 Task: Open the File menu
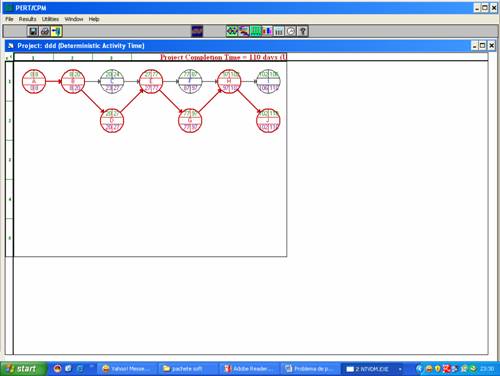click(x=9, y=19)
